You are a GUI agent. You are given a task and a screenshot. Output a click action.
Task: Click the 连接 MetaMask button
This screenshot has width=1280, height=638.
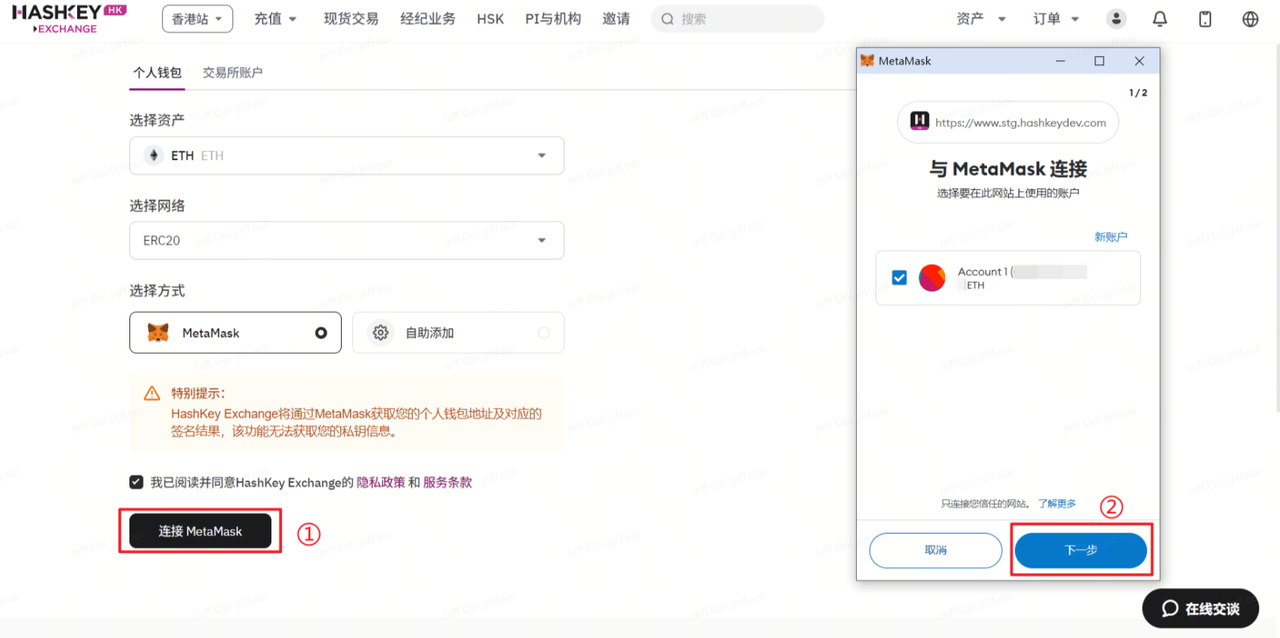[x=200, y=531]
